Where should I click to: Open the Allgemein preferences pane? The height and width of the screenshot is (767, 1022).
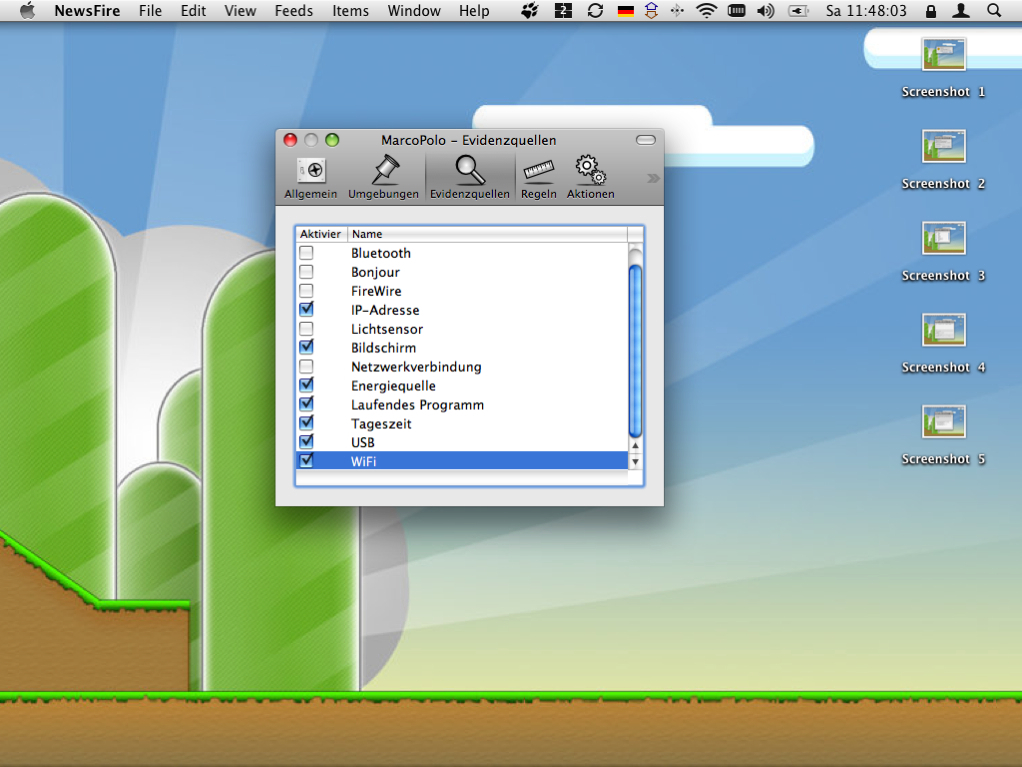pyautogui.click(x=311, y=177)
